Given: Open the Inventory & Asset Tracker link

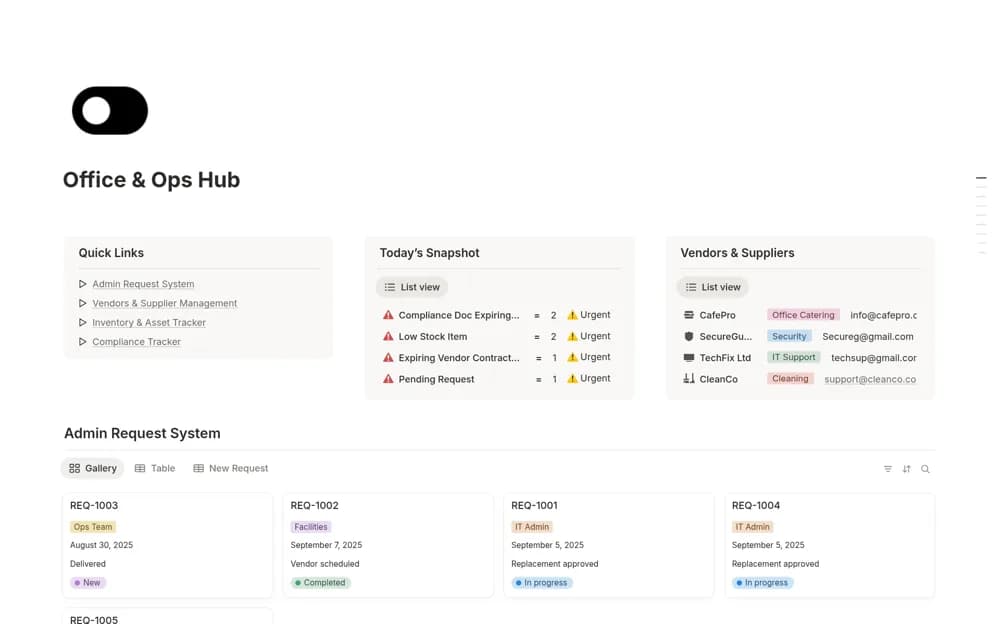Looking at the screenshot, I should (149, 322).
